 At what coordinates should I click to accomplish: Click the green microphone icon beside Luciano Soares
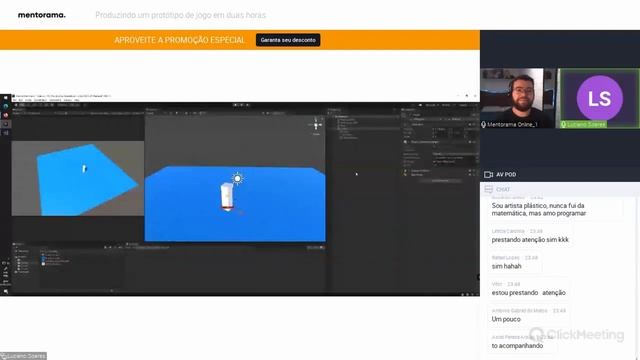(x=563, y=124)
